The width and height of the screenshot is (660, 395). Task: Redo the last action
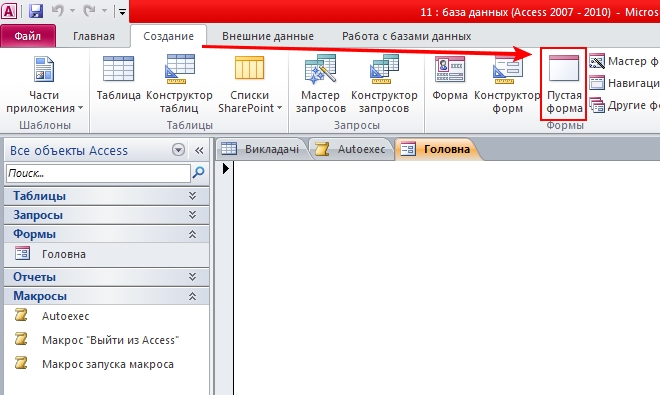point(89,11)
